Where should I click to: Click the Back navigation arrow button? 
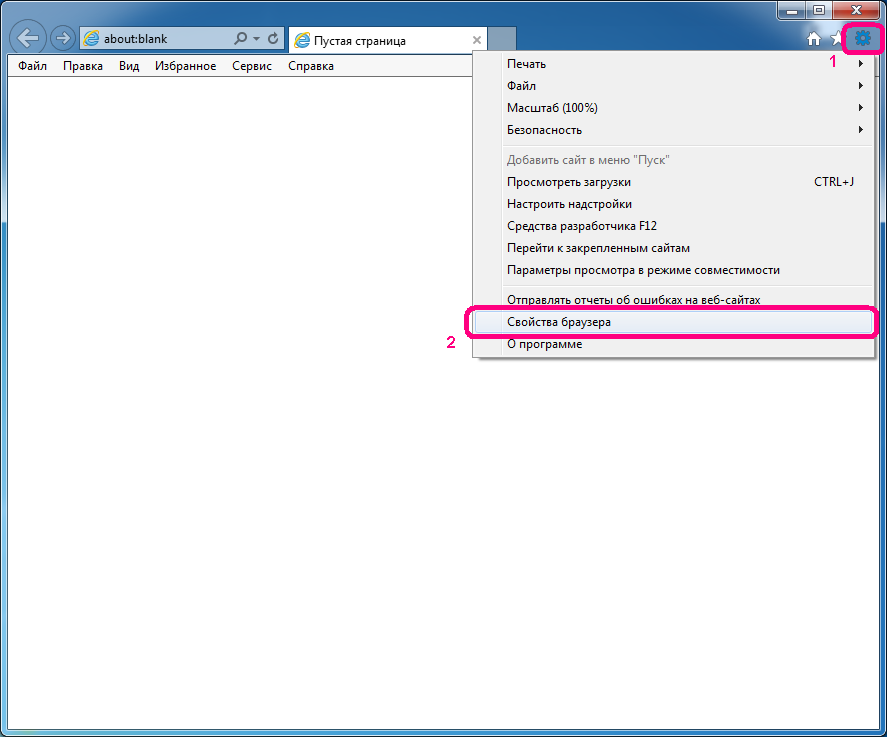click(x=29, y=39)
